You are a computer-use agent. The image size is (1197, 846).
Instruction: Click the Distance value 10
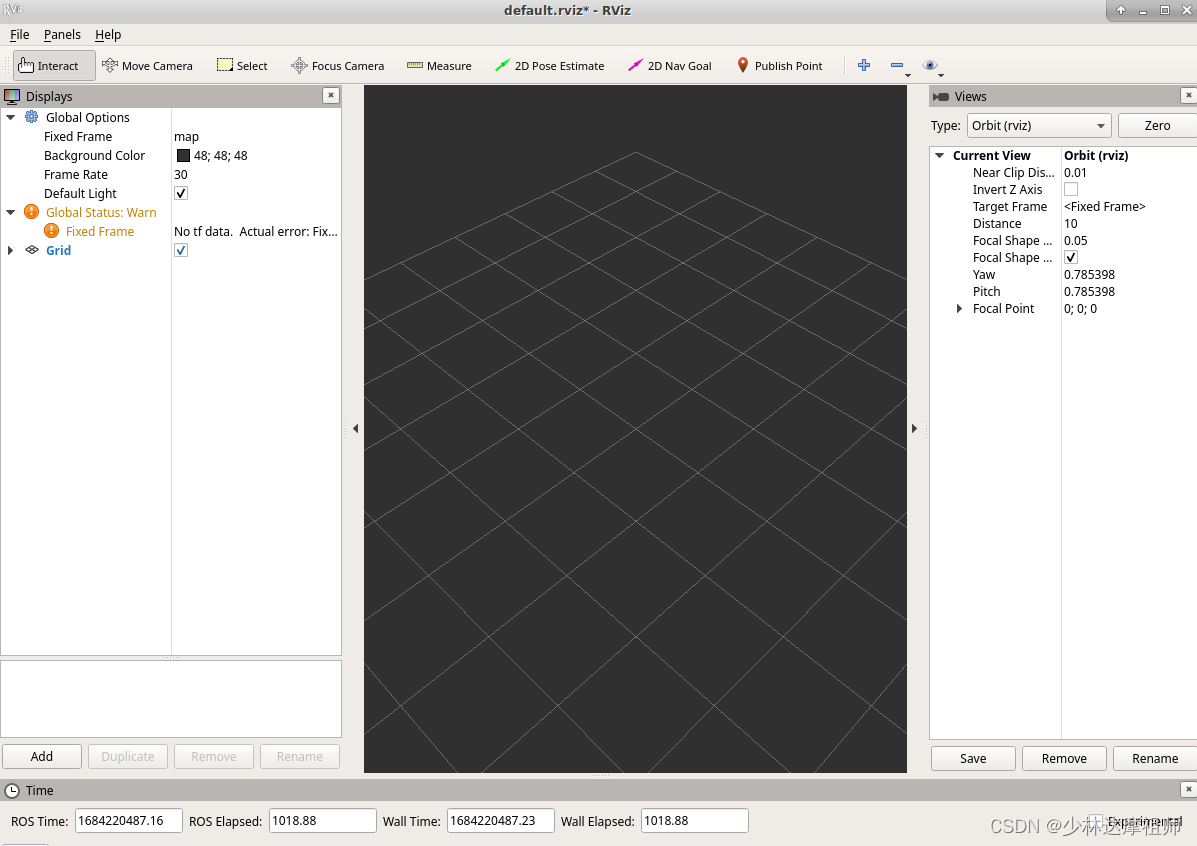(x=1071, y=224)
